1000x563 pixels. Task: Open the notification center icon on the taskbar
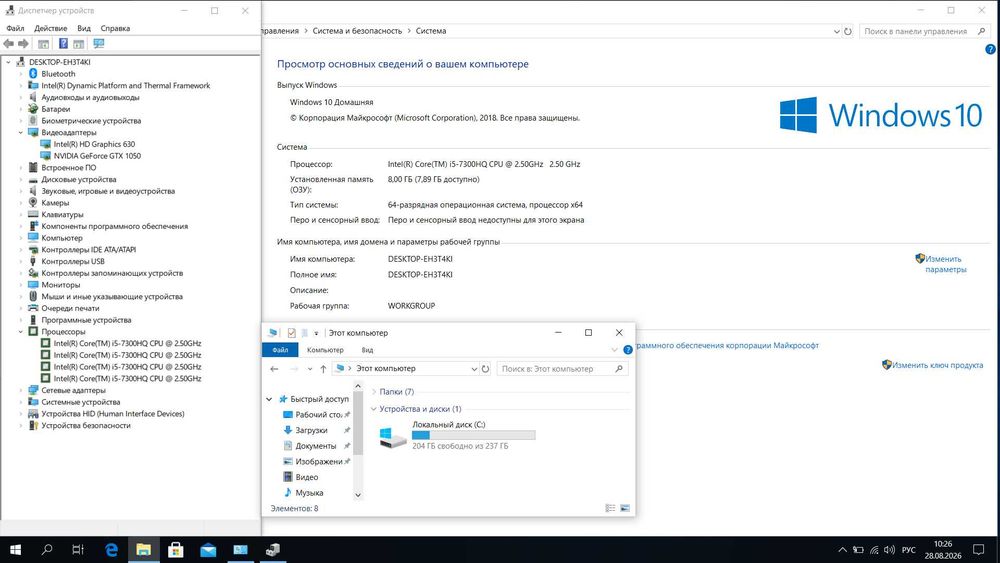(x=978, y=550)
